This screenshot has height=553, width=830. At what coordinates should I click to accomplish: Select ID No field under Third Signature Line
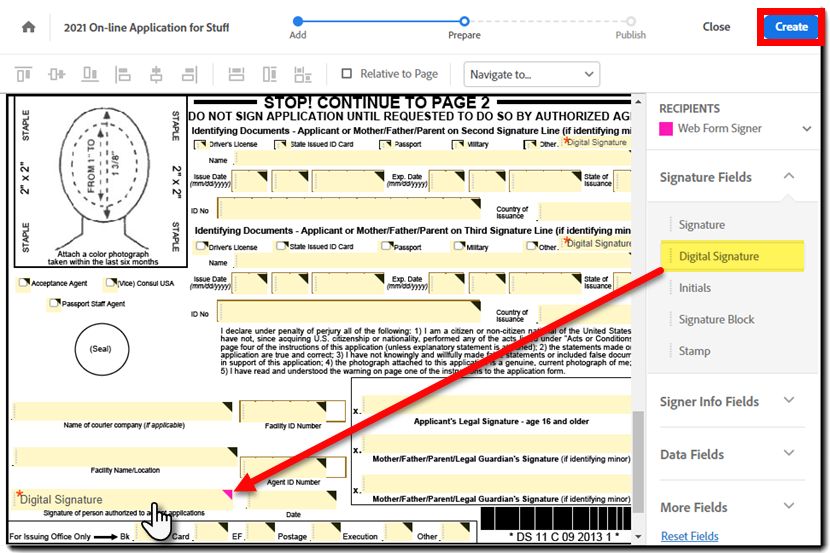point(349,311)
